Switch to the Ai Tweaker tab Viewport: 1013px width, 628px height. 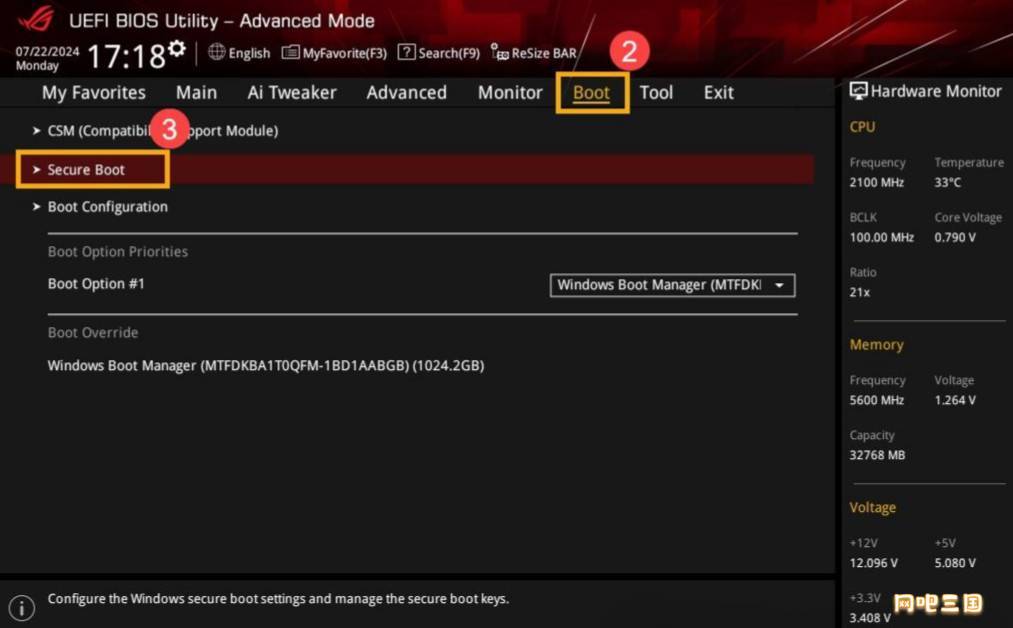[292, 93]
